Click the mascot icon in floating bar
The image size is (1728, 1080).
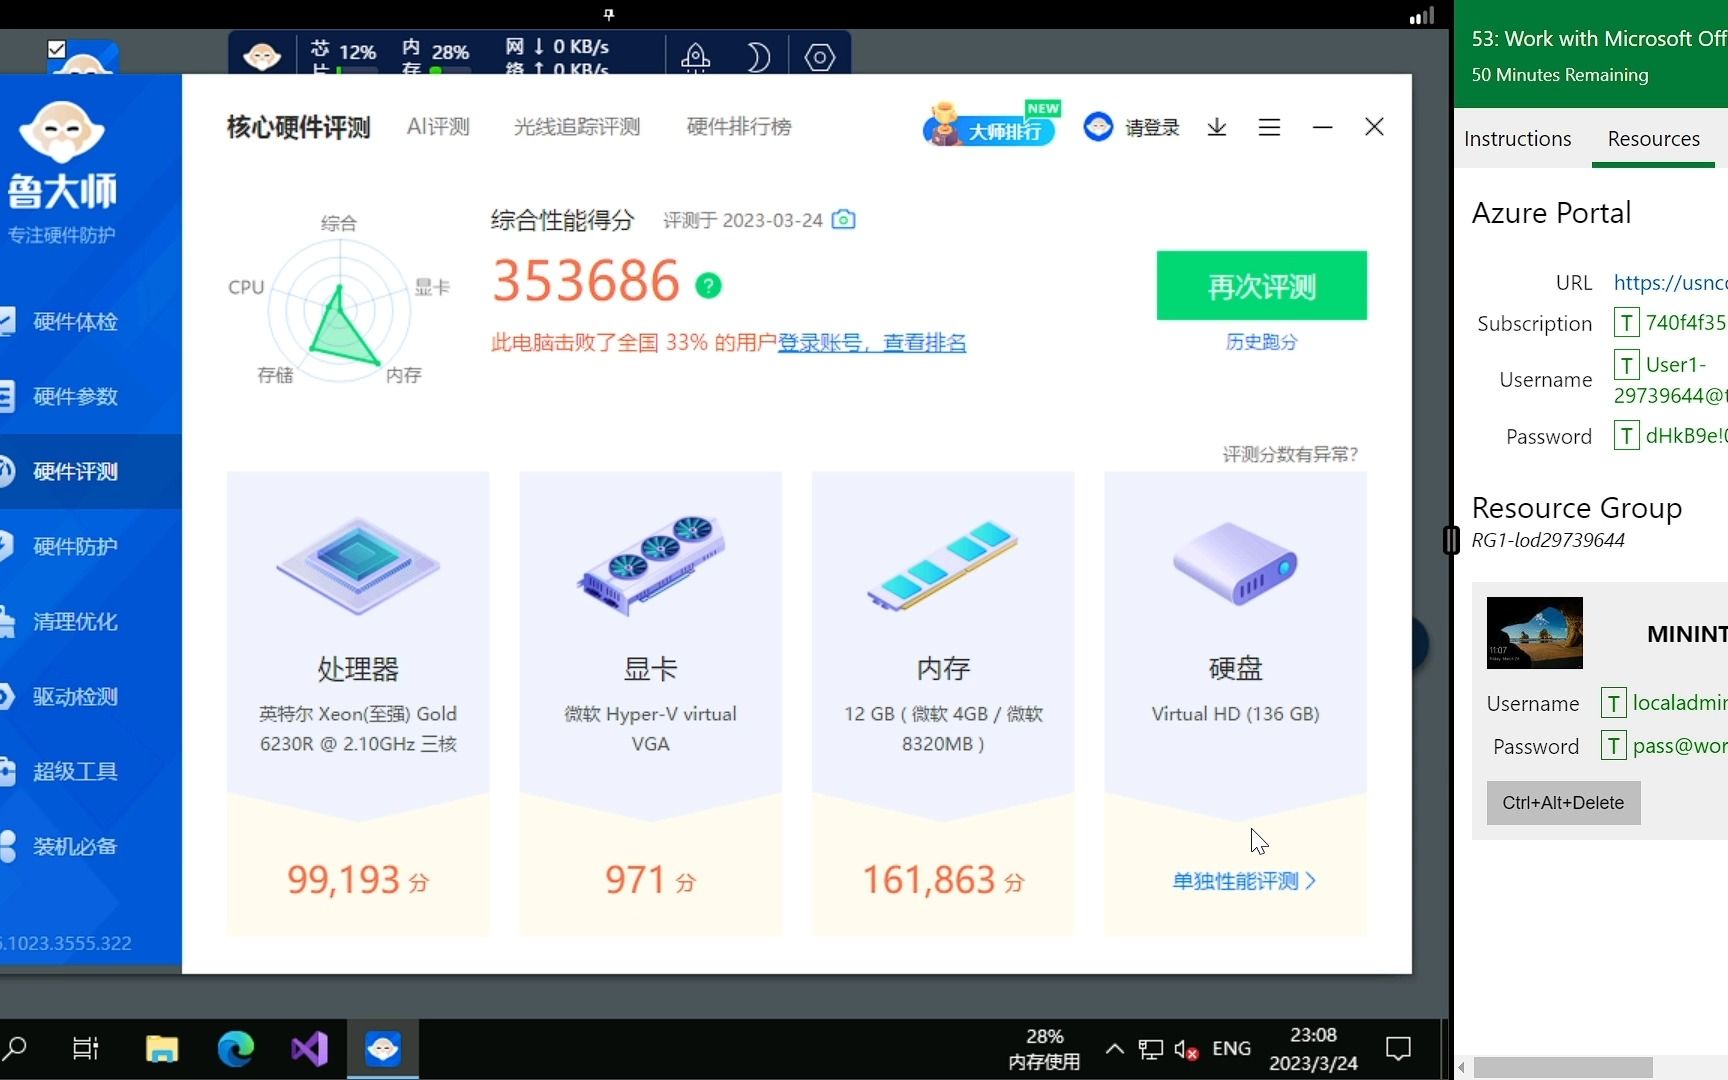tap(262, 56)
